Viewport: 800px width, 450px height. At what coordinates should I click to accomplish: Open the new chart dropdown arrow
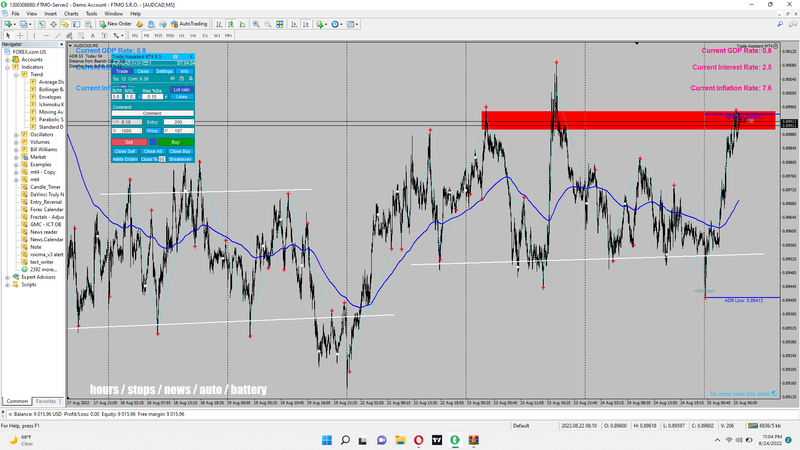click(x=14, y=24)
